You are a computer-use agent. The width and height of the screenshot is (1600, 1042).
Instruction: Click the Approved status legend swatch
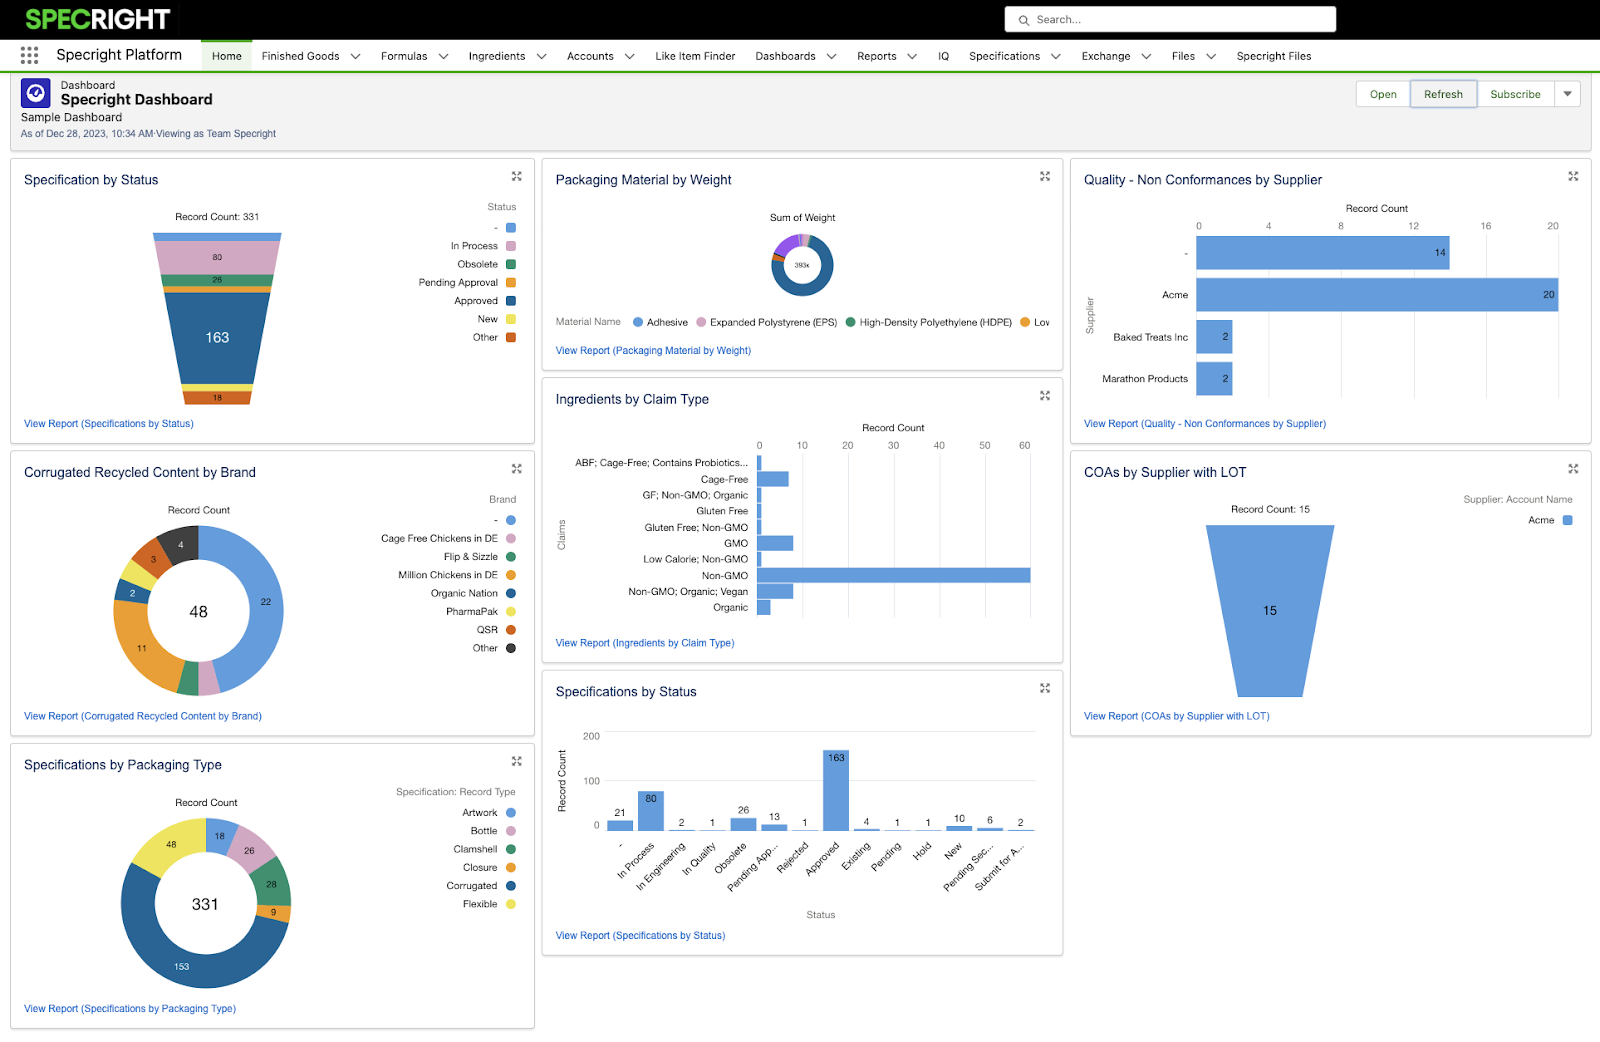click(511, 301)
